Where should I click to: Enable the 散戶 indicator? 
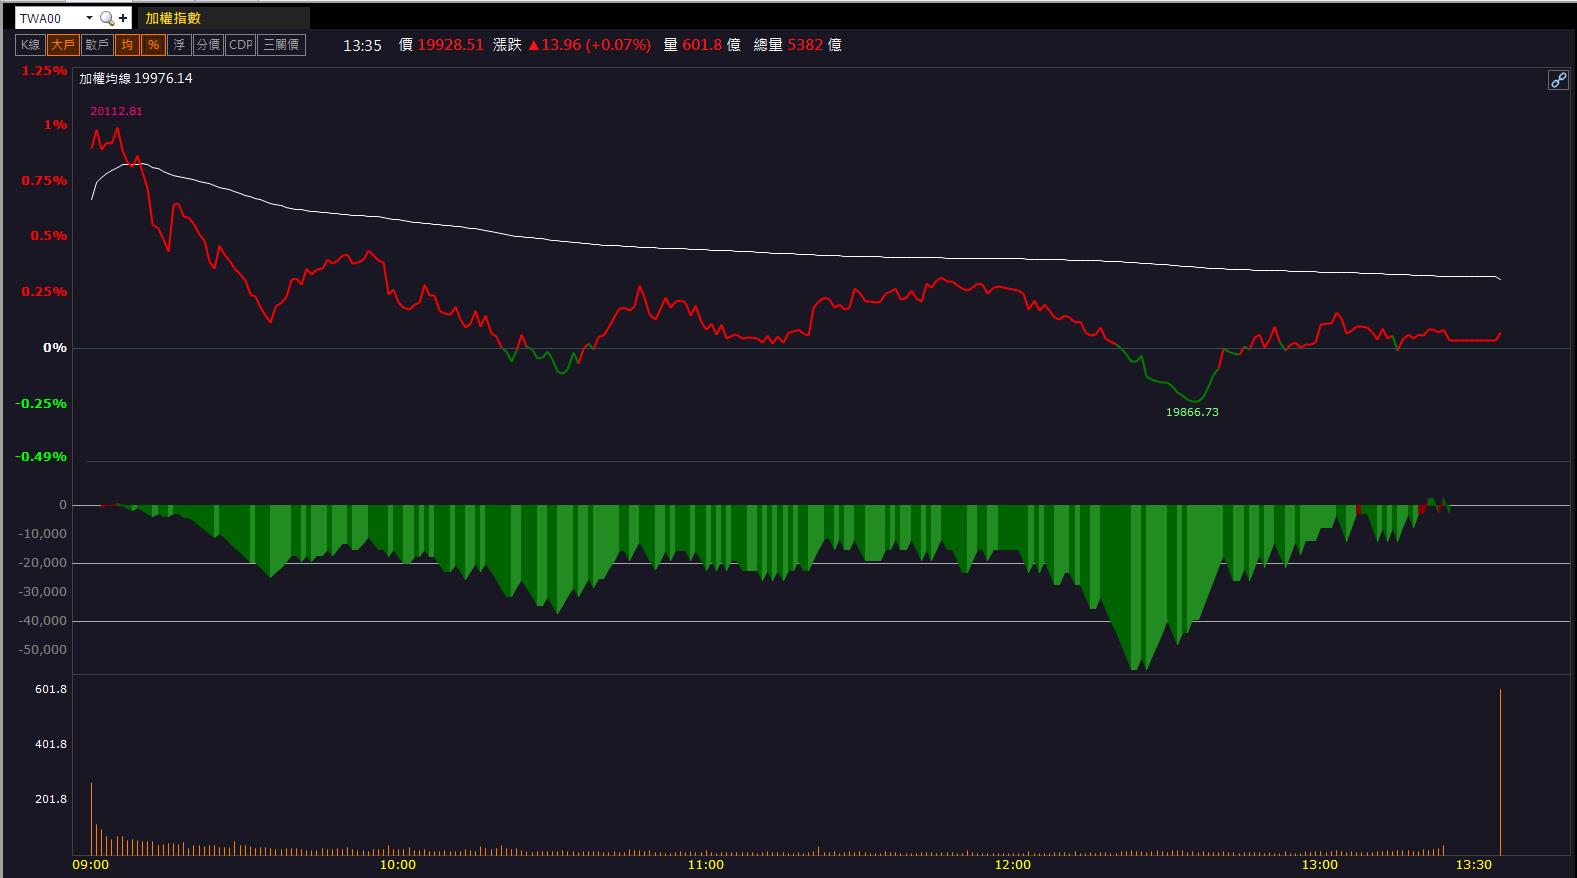[97, 45]
